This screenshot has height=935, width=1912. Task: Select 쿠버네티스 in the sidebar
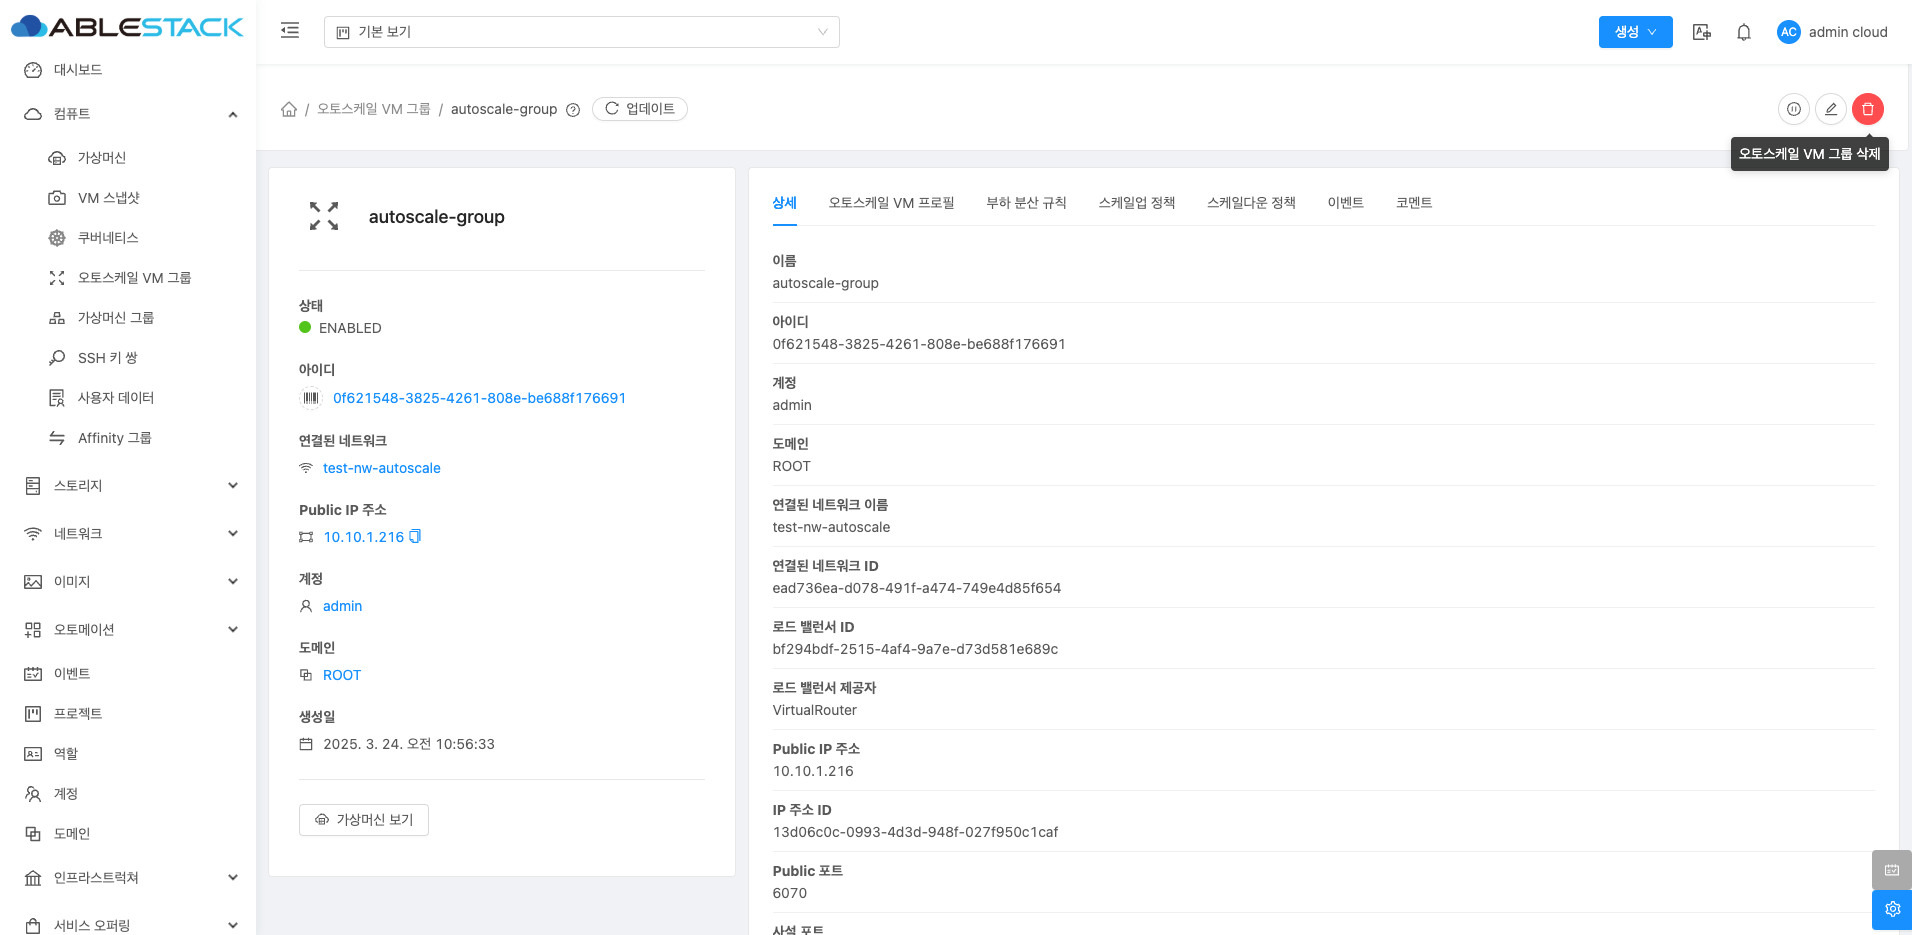[x=108, y=238]
